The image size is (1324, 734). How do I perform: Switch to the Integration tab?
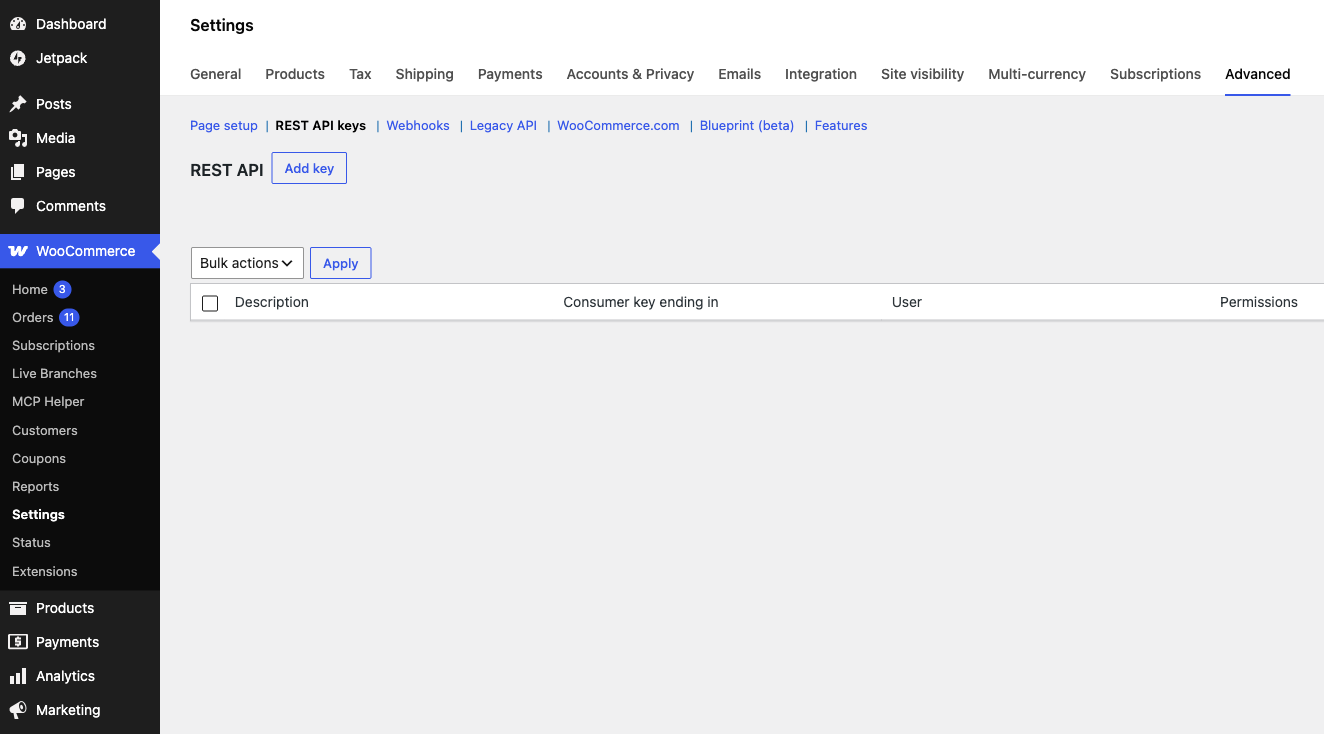tap(821, 74)
